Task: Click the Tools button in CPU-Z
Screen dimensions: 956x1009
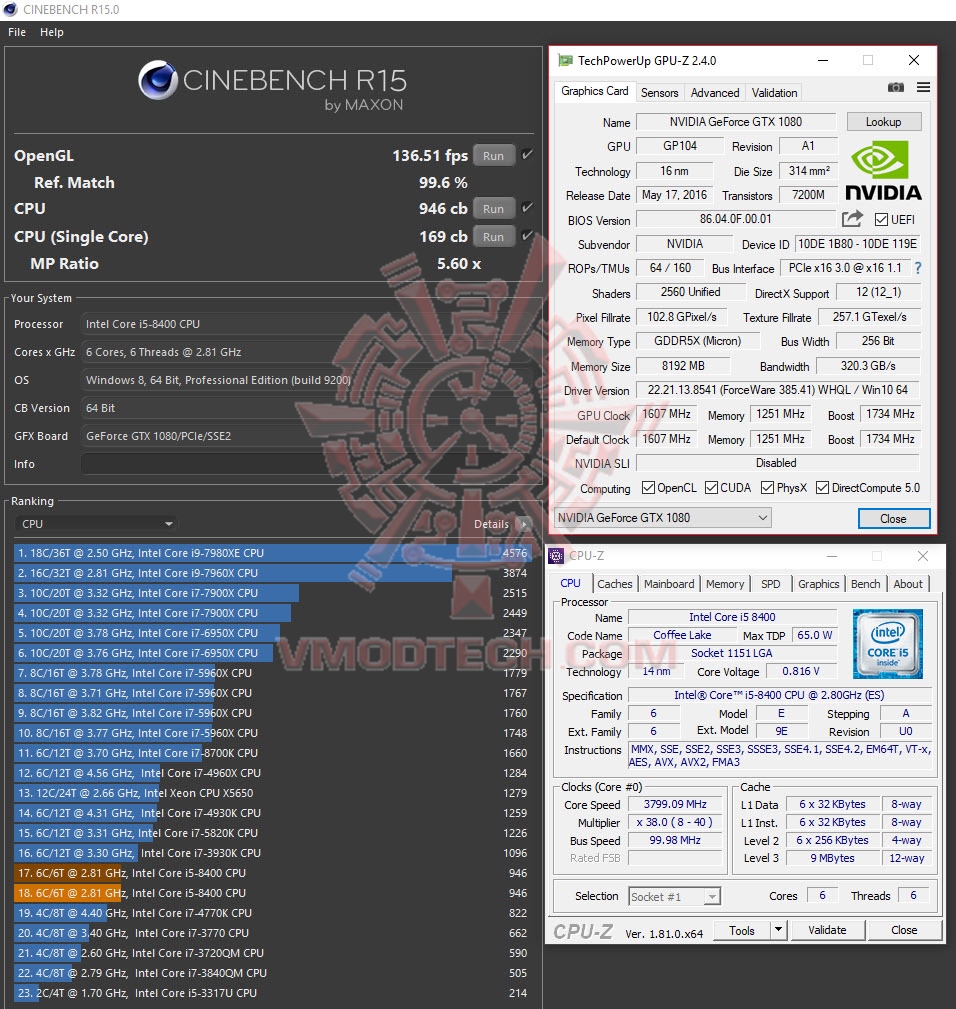Action: coord(741,930)
